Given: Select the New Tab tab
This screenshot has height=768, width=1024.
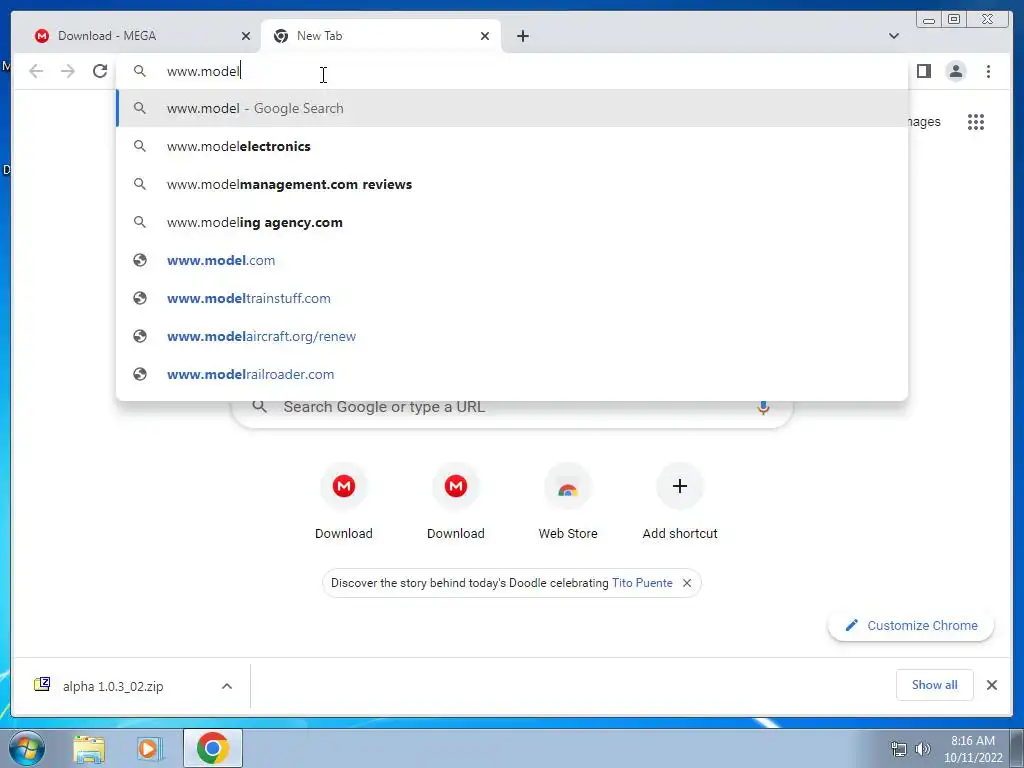Looking at the screenshot, I should pos(381,36).
